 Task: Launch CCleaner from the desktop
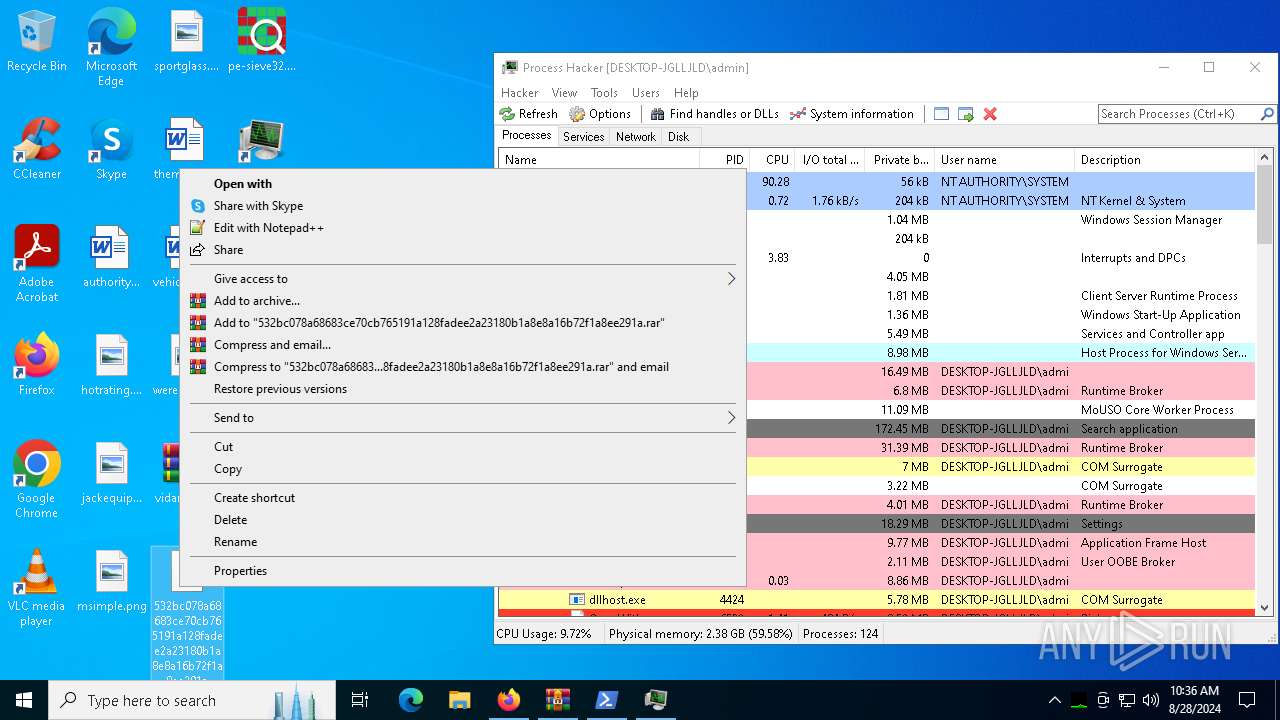point(37,149)
